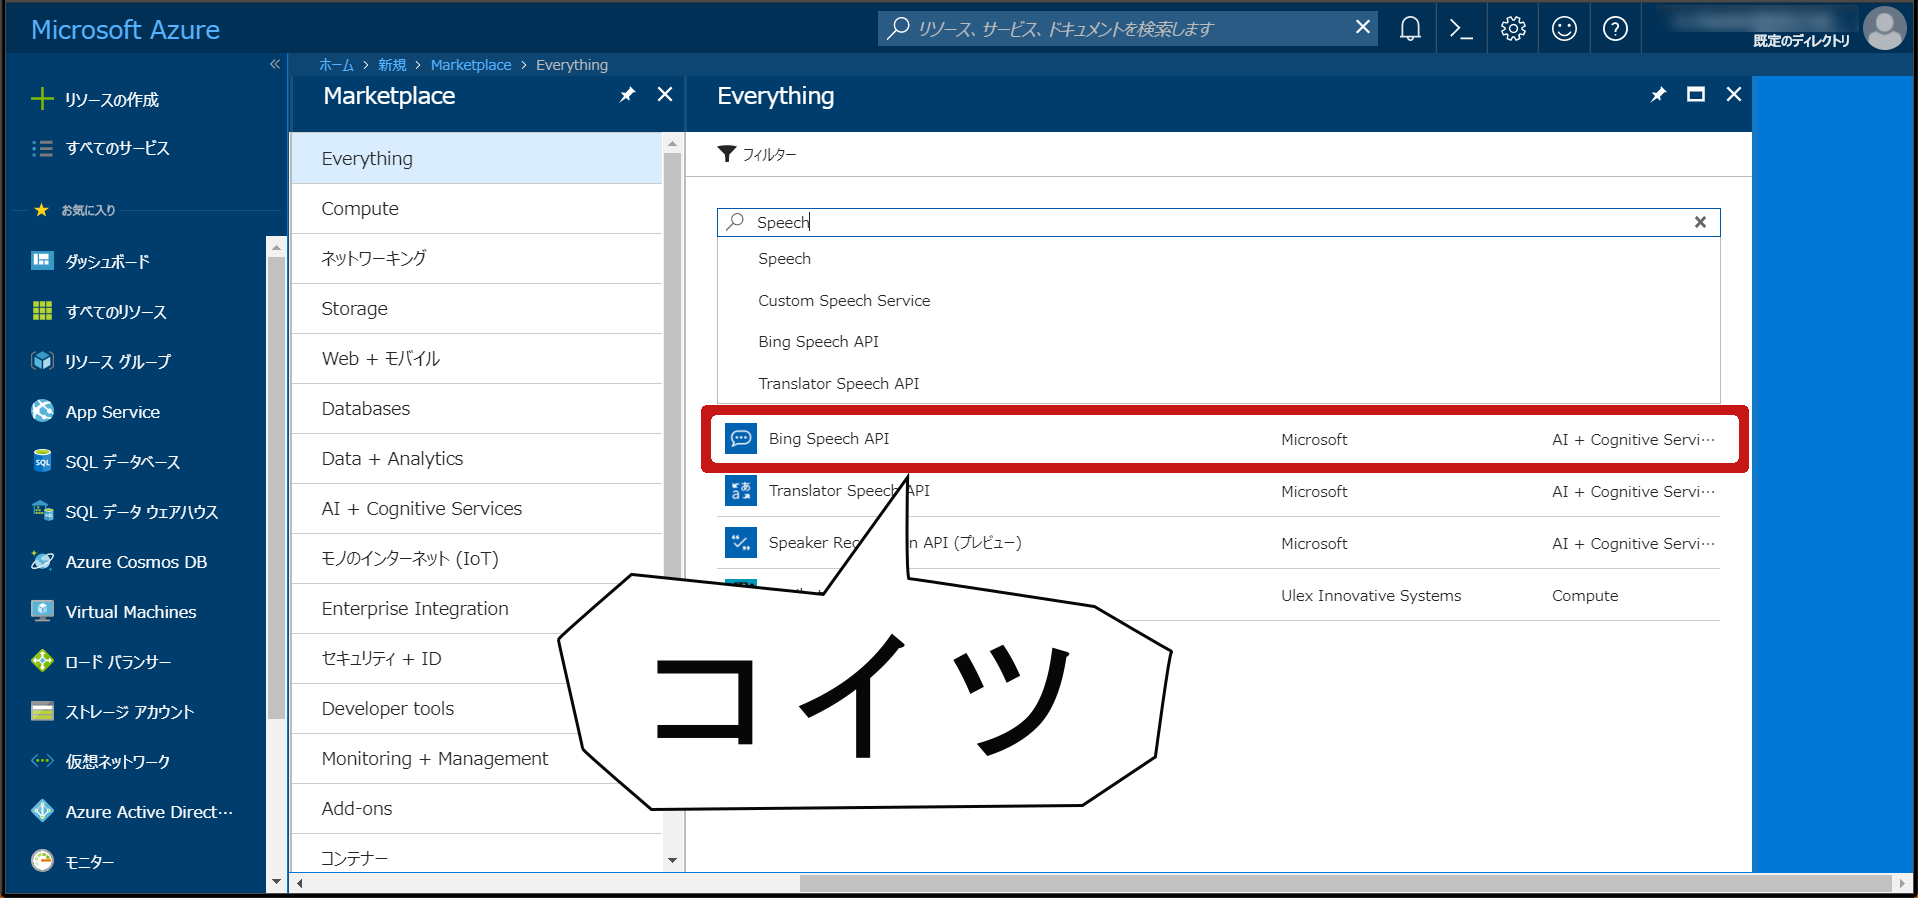This screenshot has height=898, width=1918.
Task: Open Azure Active Directory icon
Action: click(42, 811)
